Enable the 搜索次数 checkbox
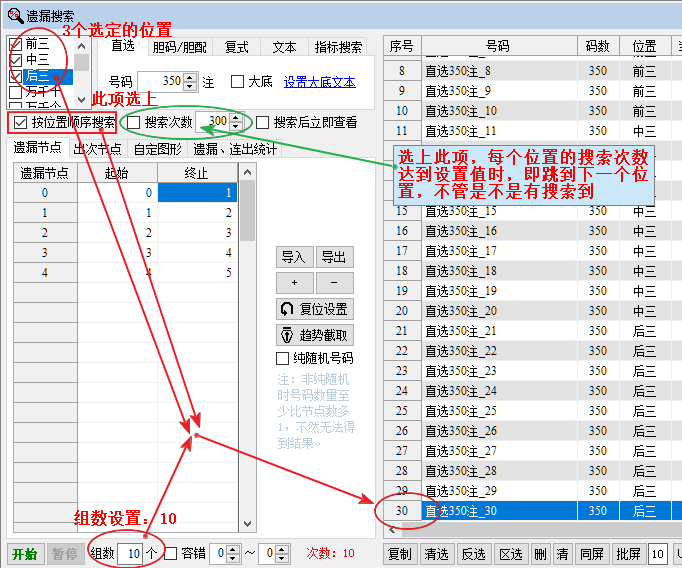 pyautogui.click(x=134, y=123)
